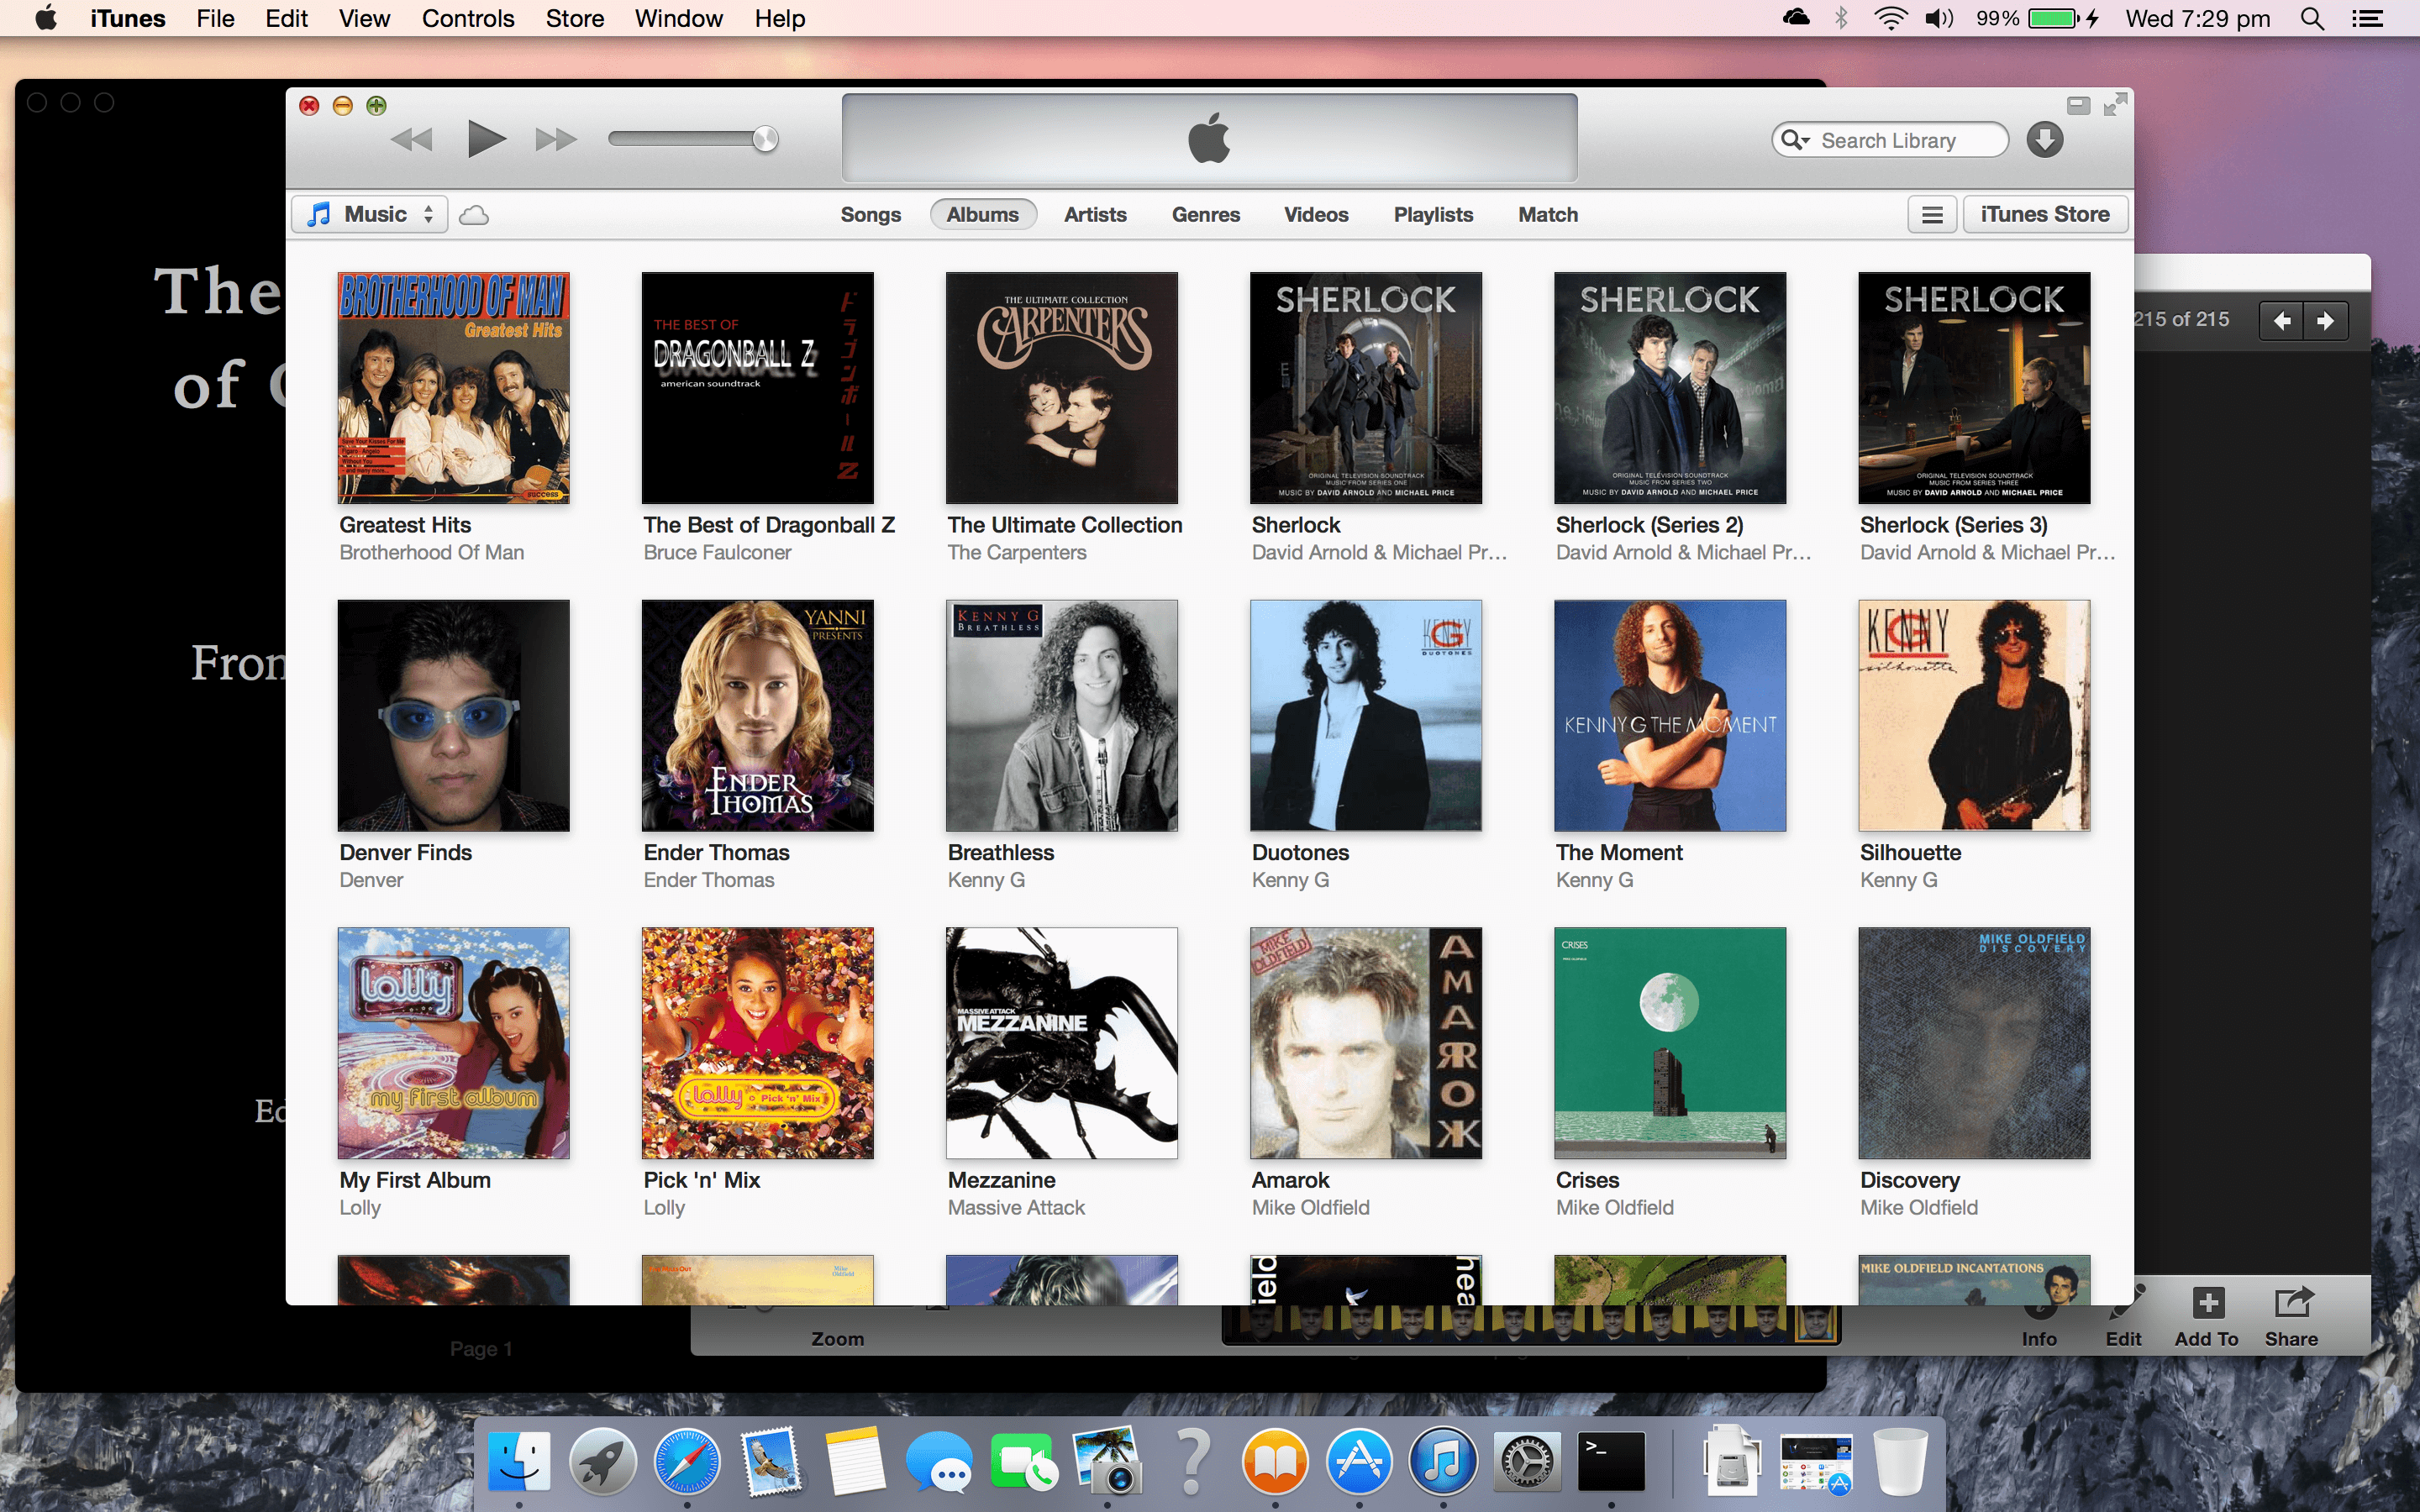Viewport: 2420px width, 1512px height.
Task: Open the Wi-Fi status menu
Action: pos(1889,18)
